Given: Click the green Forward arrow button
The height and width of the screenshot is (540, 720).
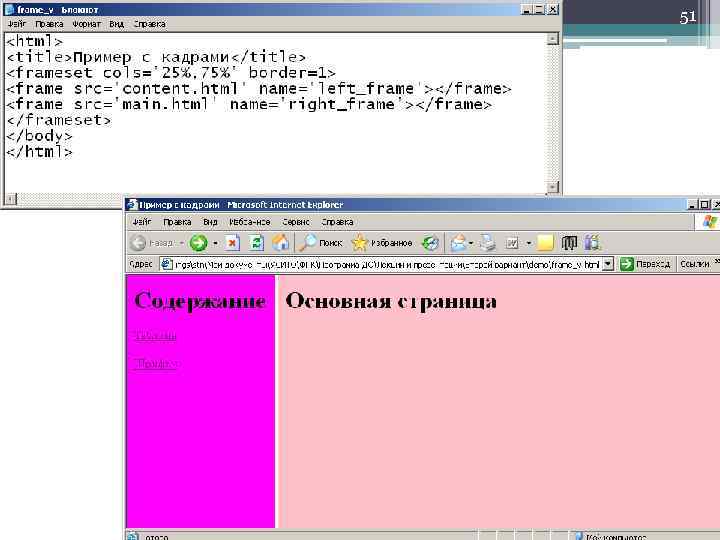Looking at the screenshot, I should coord(198,242).
